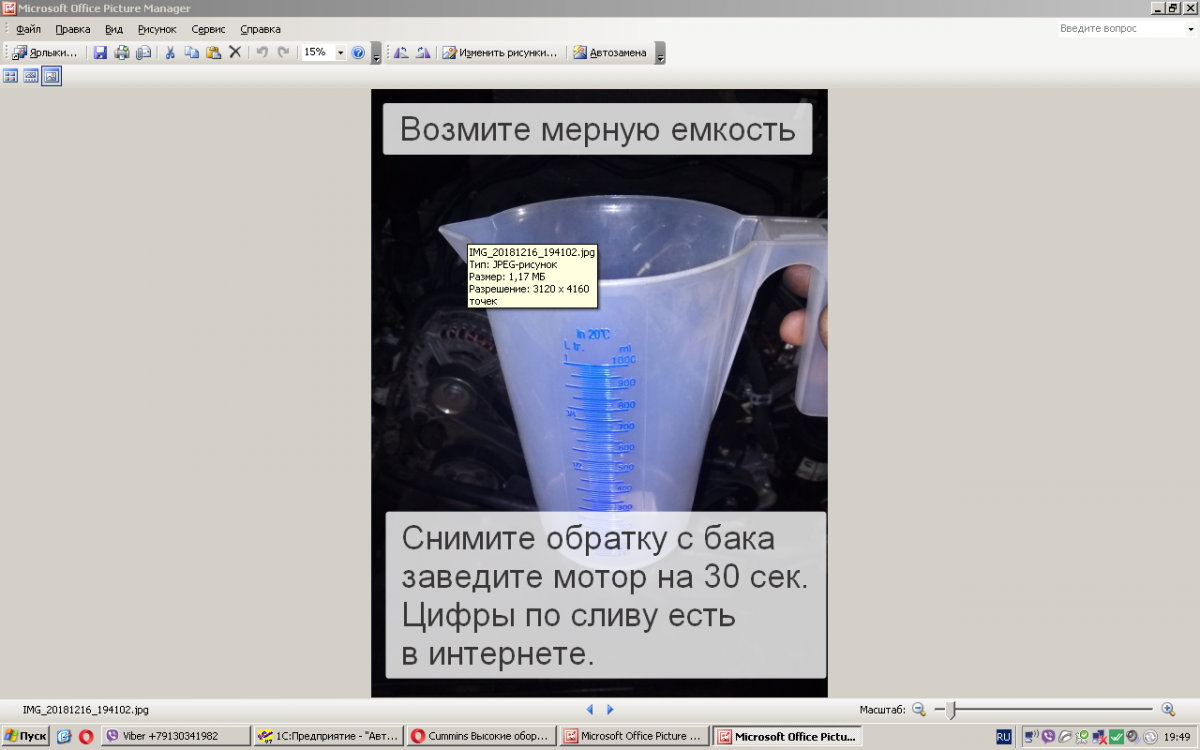Click the Изменить рисунки button

(500, 53)
